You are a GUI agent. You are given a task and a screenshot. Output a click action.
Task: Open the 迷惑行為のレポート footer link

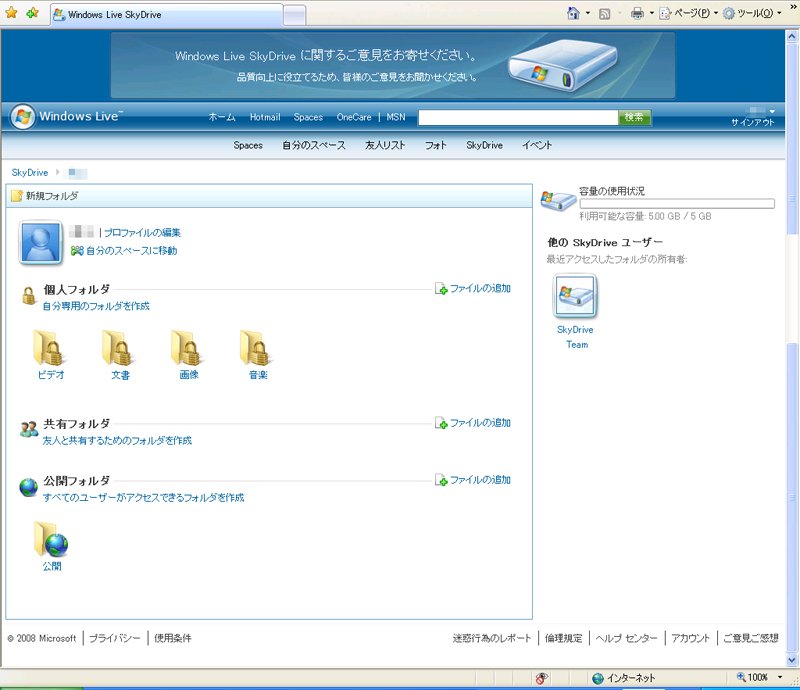pyautogui.click(x=492, y=638)
